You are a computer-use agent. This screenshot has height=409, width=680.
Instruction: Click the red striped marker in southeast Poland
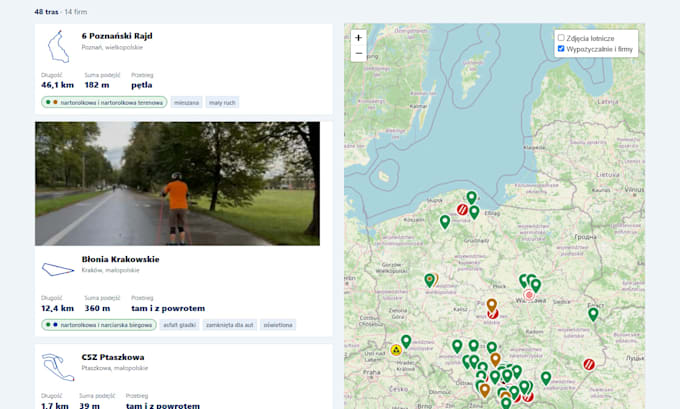pyautogui.click(x=588, y=364)
